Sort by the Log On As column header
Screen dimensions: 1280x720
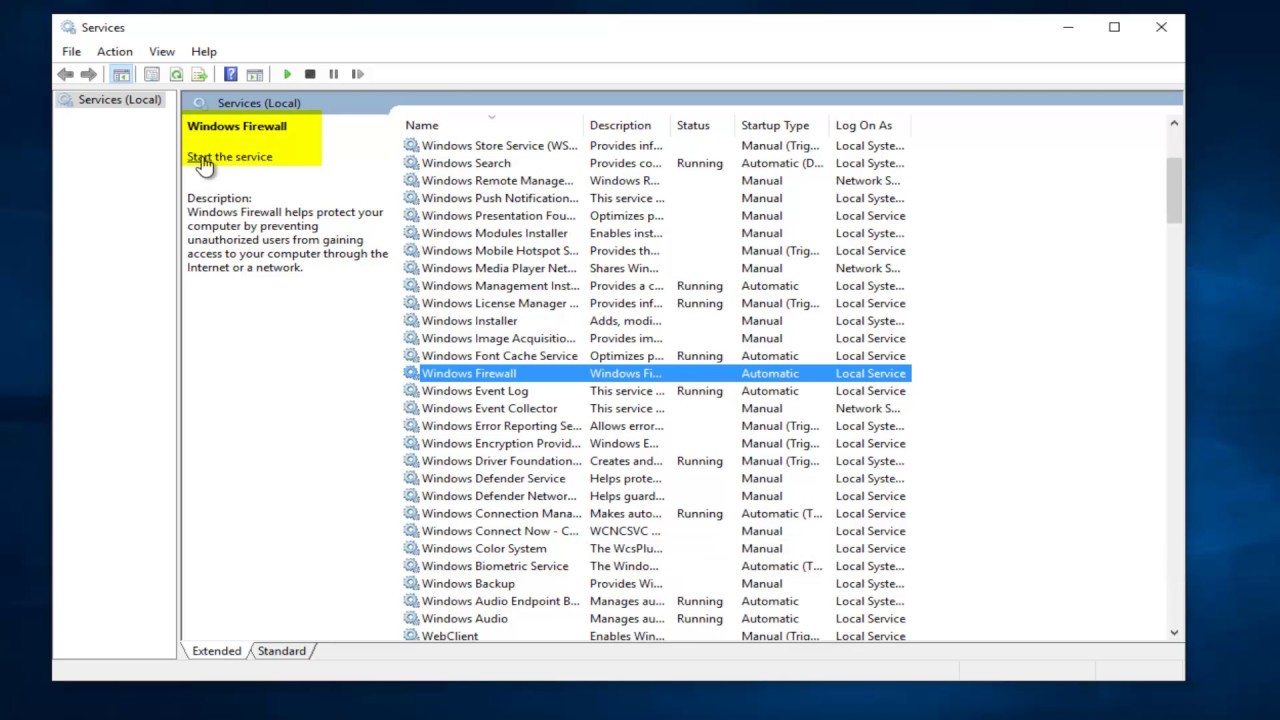click(x=871, y=125)
